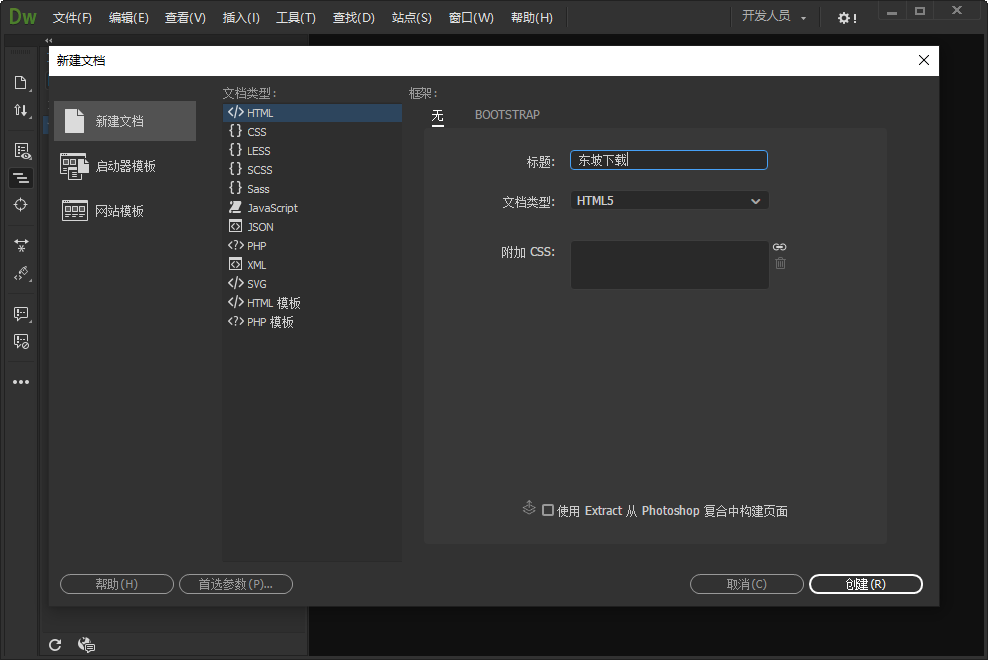Click the Dreamweaver Dw logo icon

[x=22, y=16]
